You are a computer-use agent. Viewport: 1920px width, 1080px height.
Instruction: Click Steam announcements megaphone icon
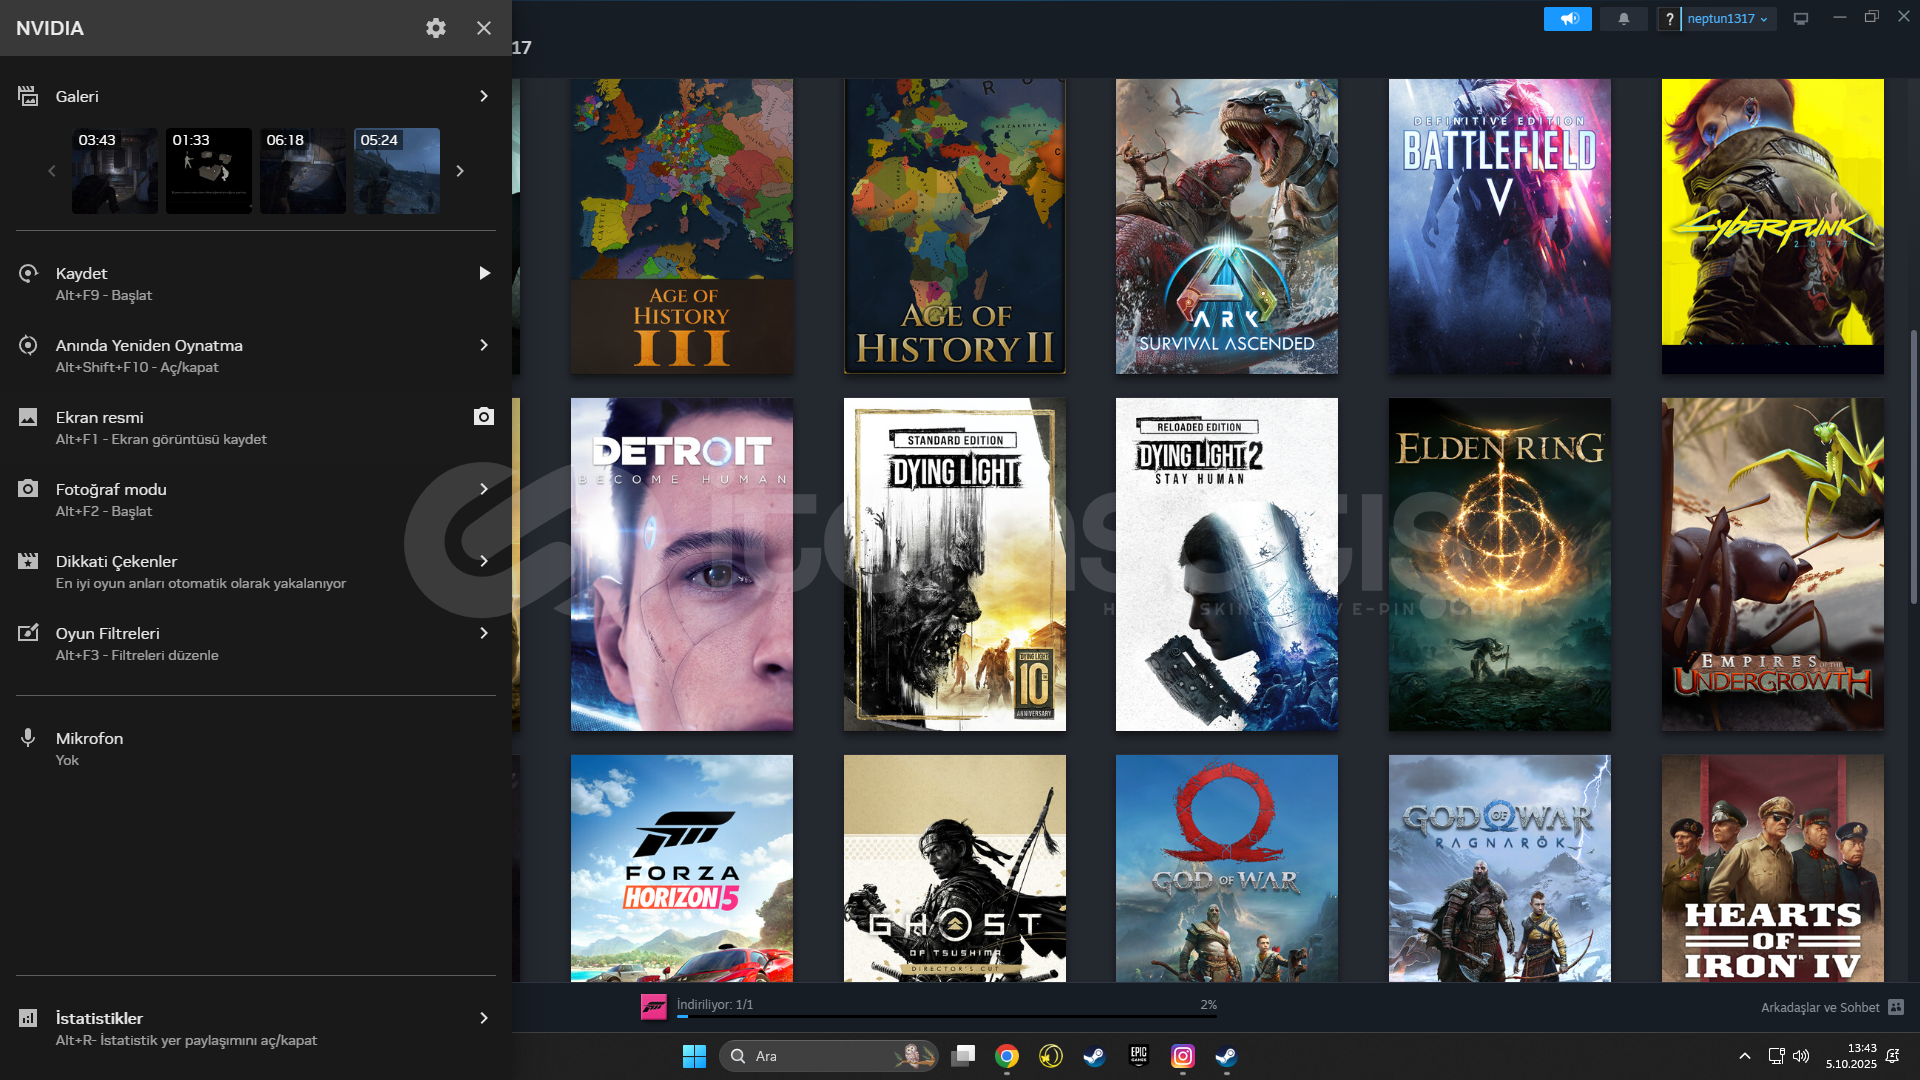click(x=1567, y=19)
